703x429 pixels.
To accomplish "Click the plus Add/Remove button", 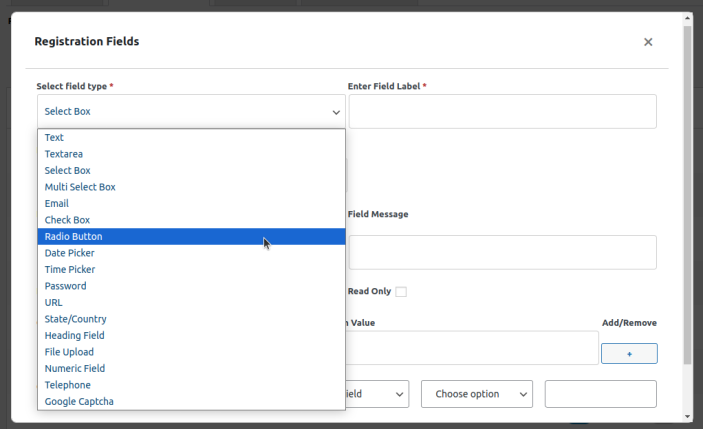I will tap(629, 354).
